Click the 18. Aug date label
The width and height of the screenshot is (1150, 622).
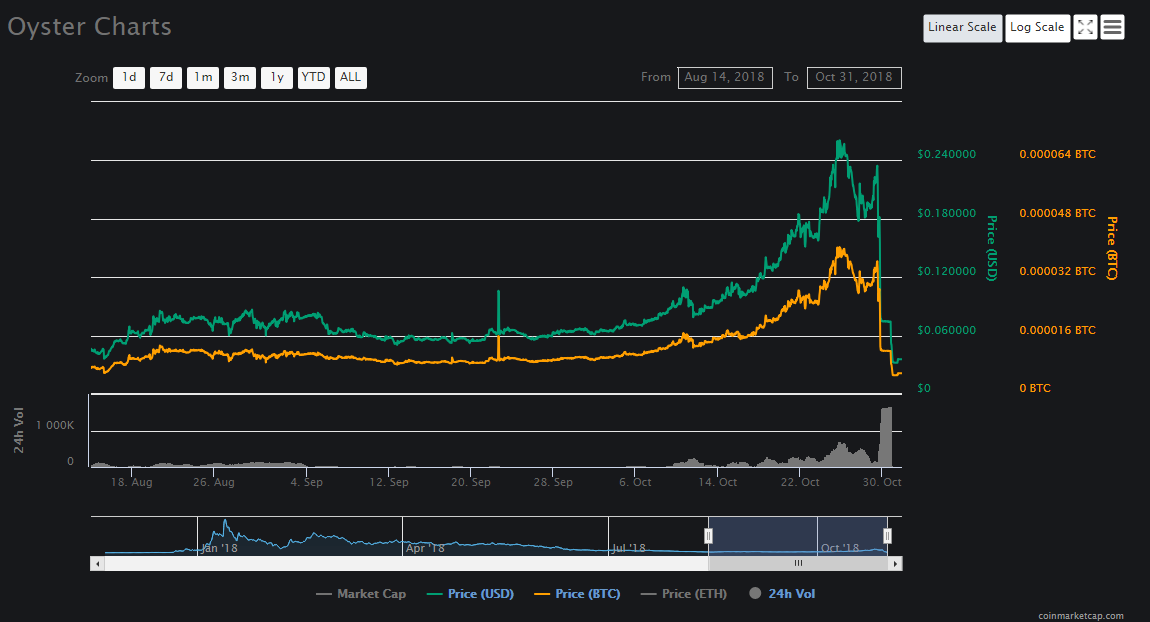[x=132, y=482]
